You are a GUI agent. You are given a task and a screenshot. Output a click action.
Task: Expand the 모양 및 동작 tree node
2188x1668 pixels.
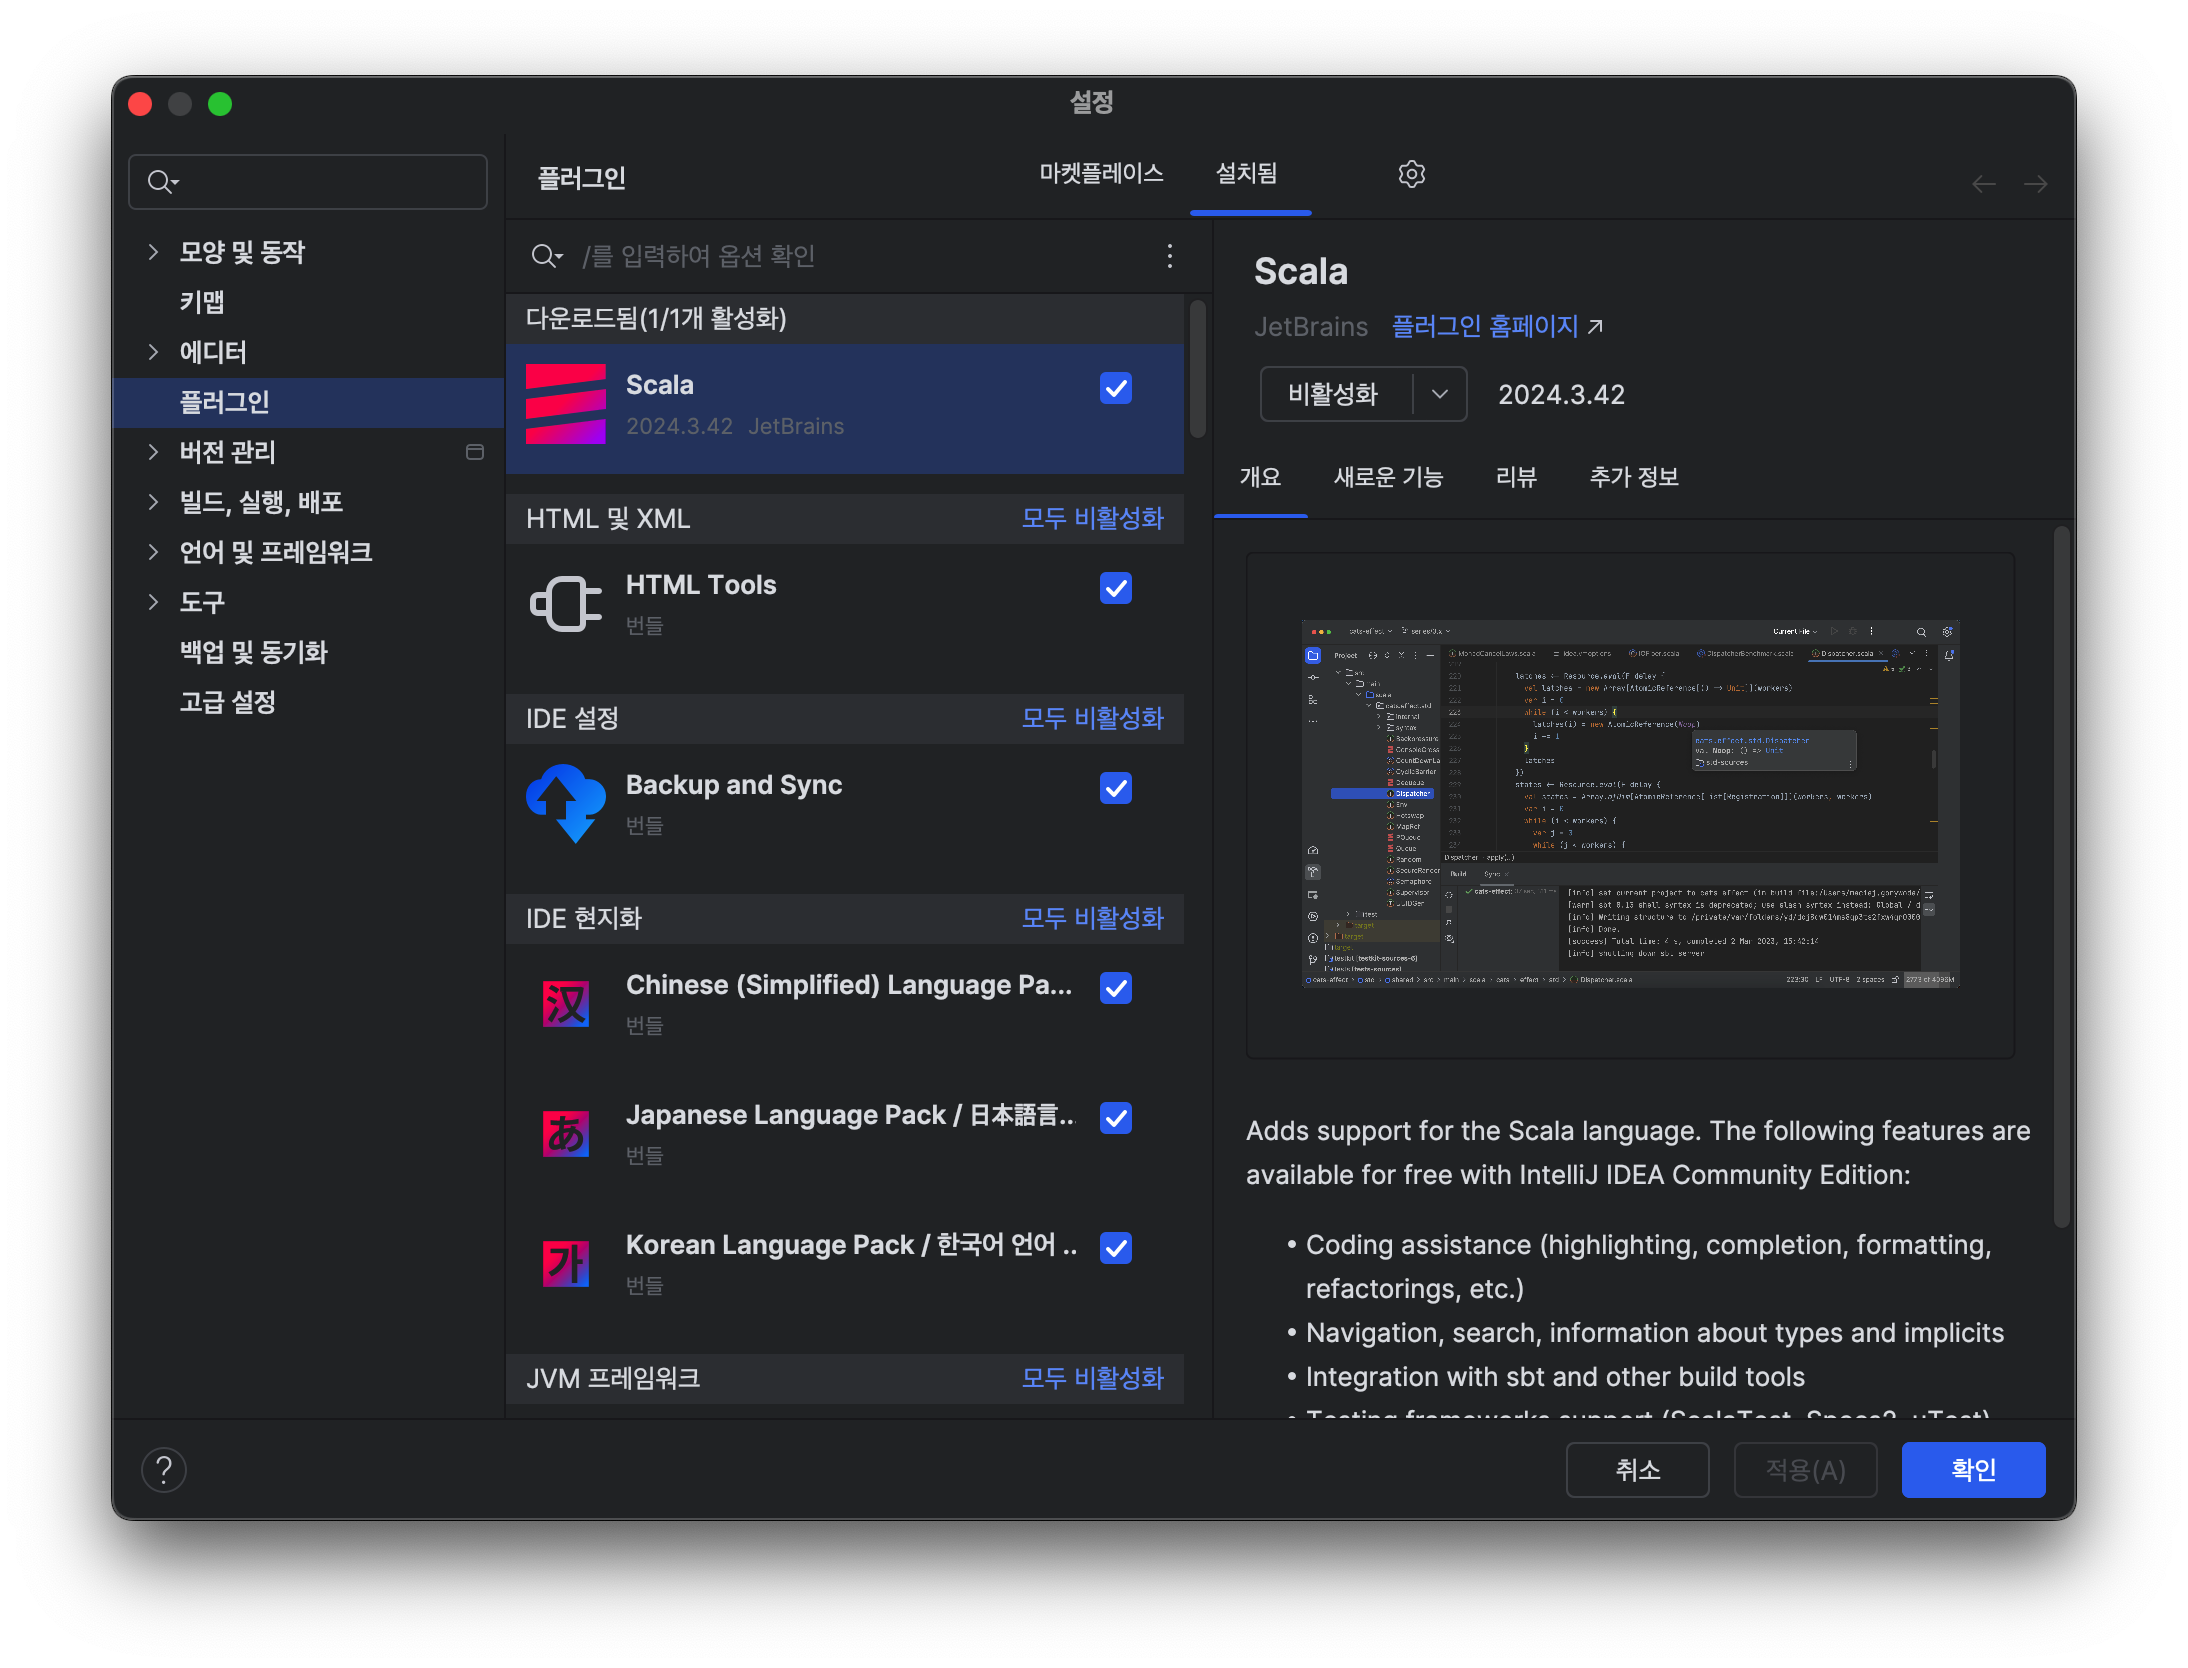(153, 252)
